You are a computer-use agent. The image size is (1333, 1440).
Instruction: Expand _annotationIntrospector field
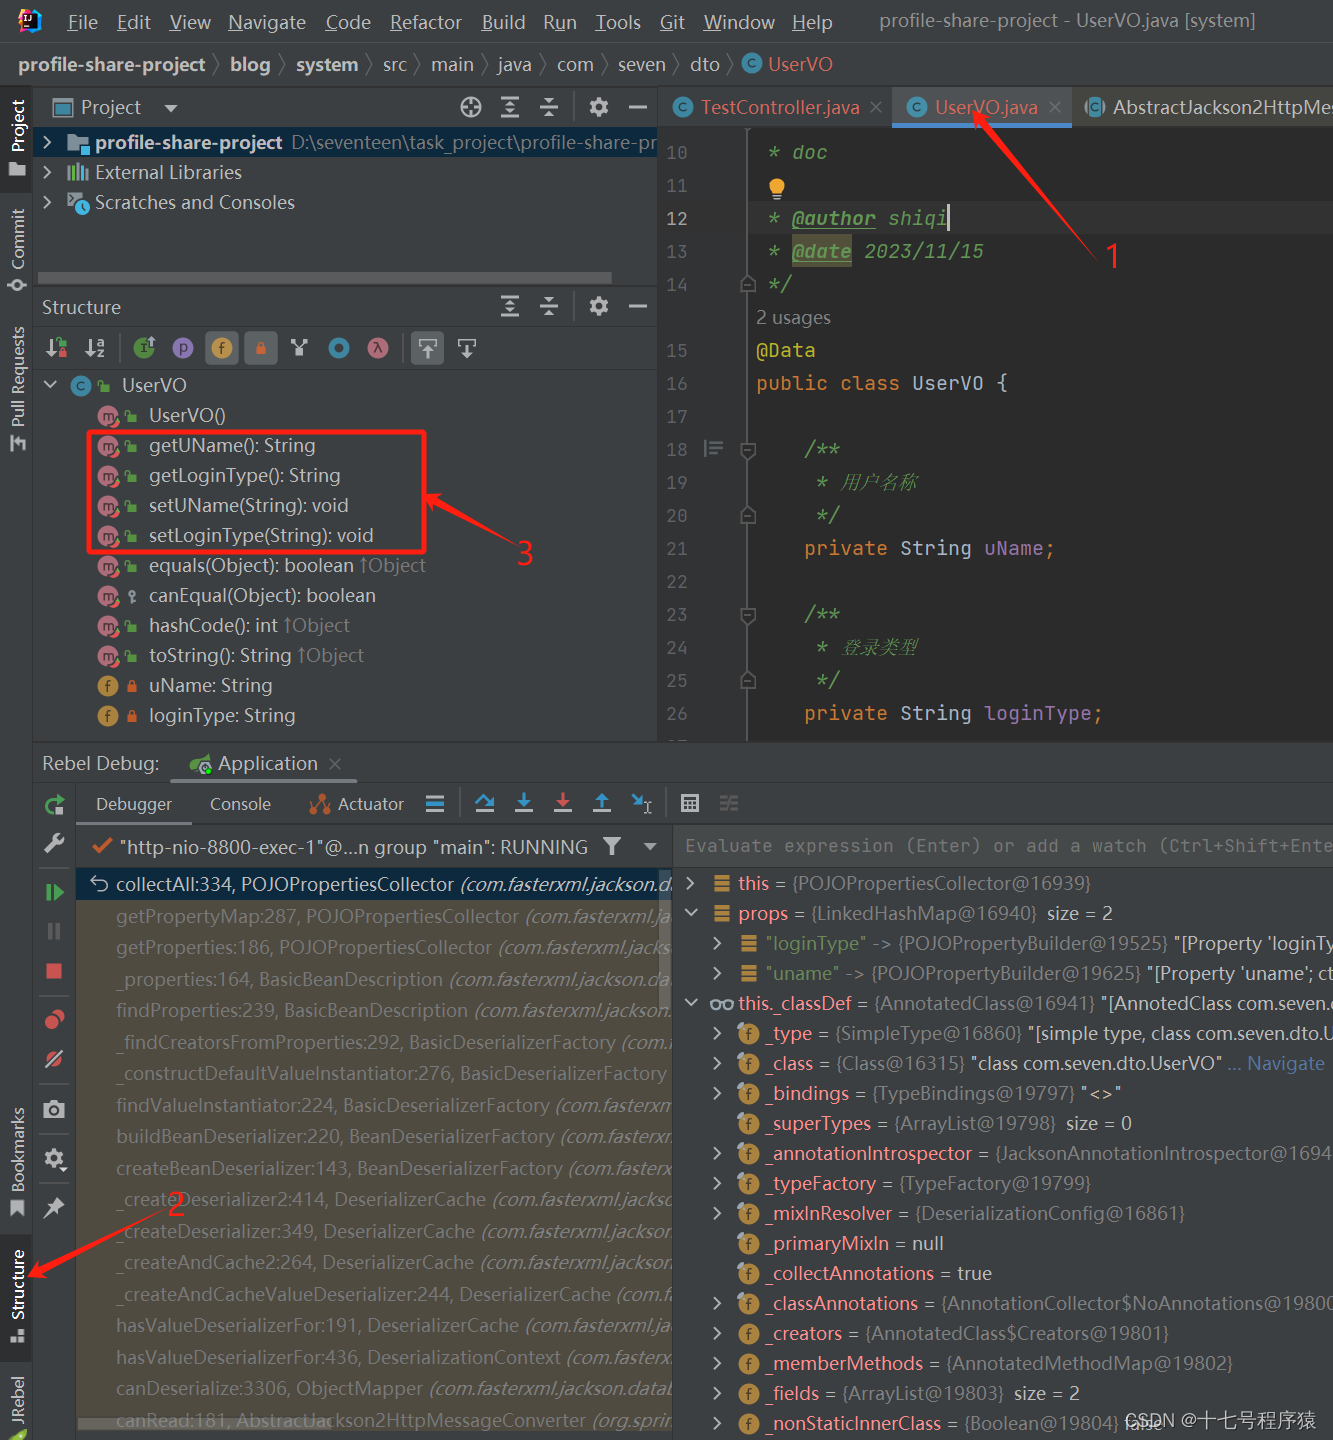(x=717, y=1153)
